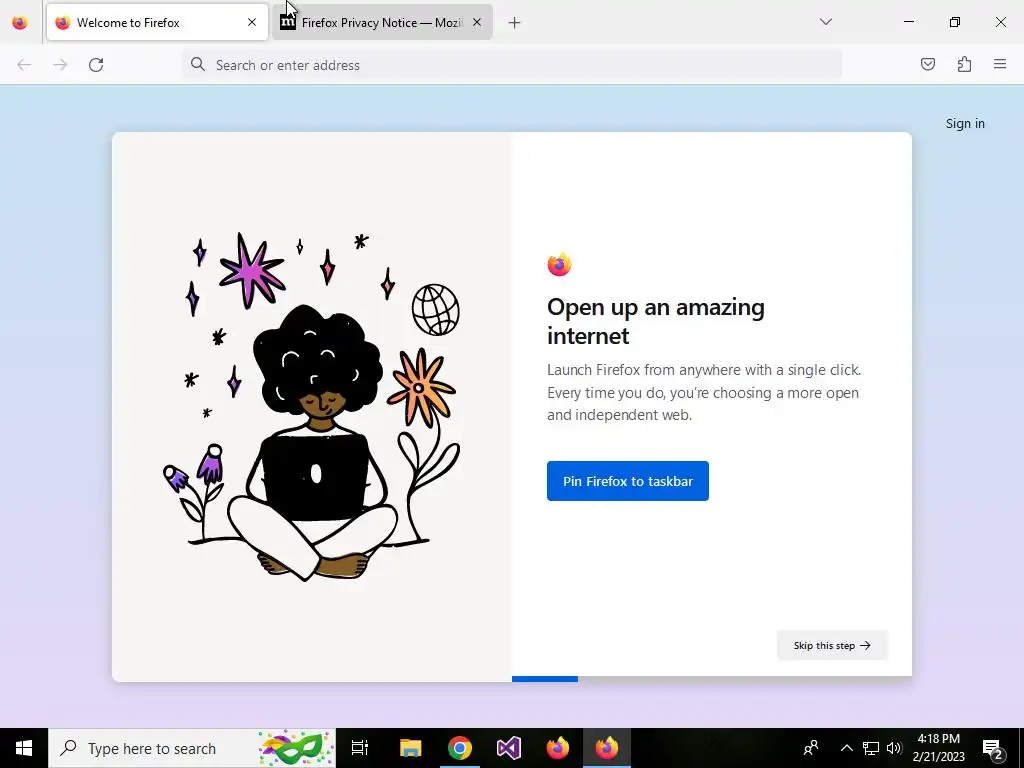Close the Firefox Privacy Notice tab

click(x=477, y=23)
